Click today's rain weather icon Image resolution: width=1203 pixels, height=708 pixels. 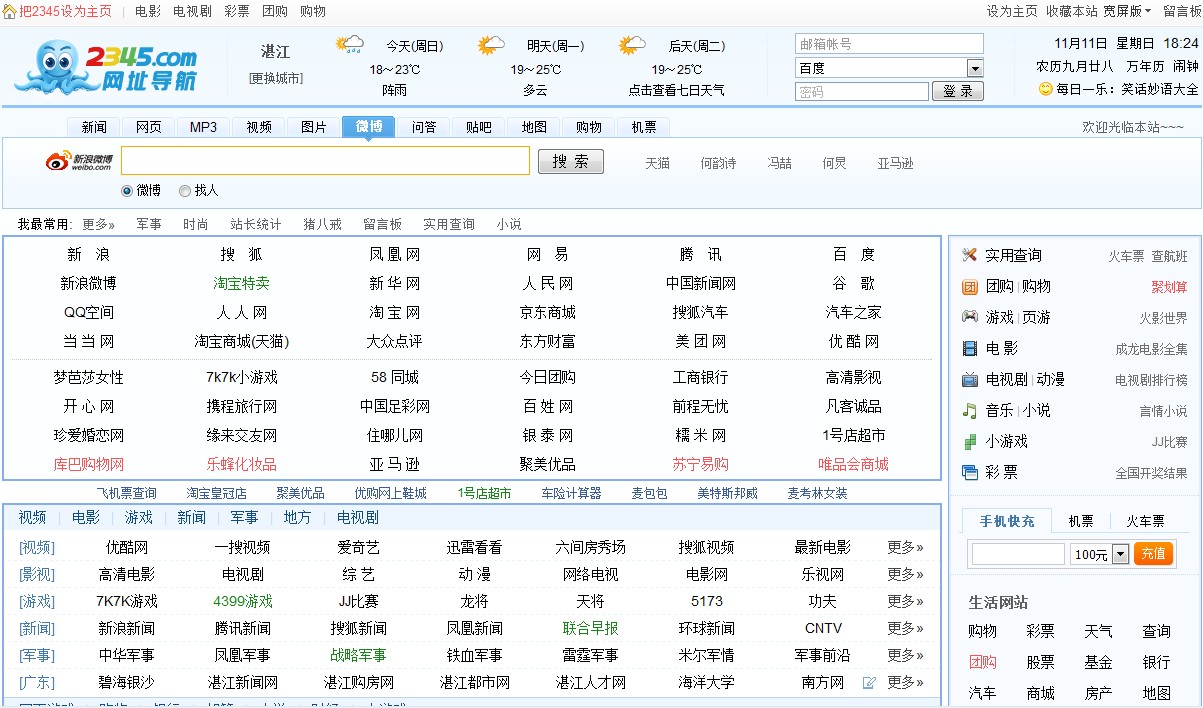tap(349, 45)
